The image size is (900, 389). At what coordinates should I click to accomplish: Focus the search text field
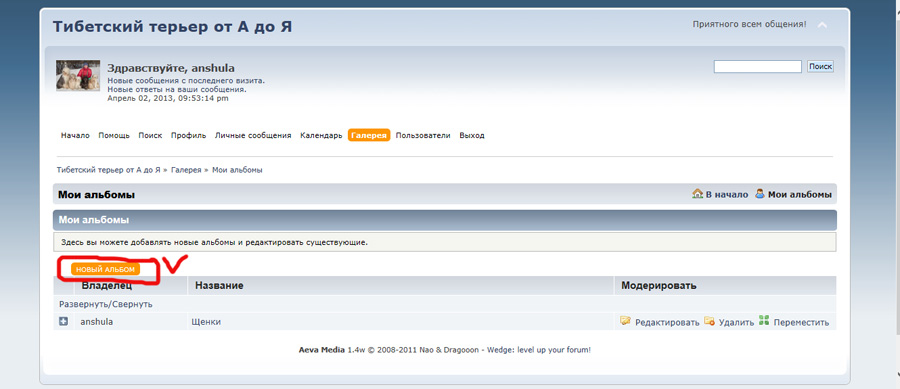[x=758, y=67]
